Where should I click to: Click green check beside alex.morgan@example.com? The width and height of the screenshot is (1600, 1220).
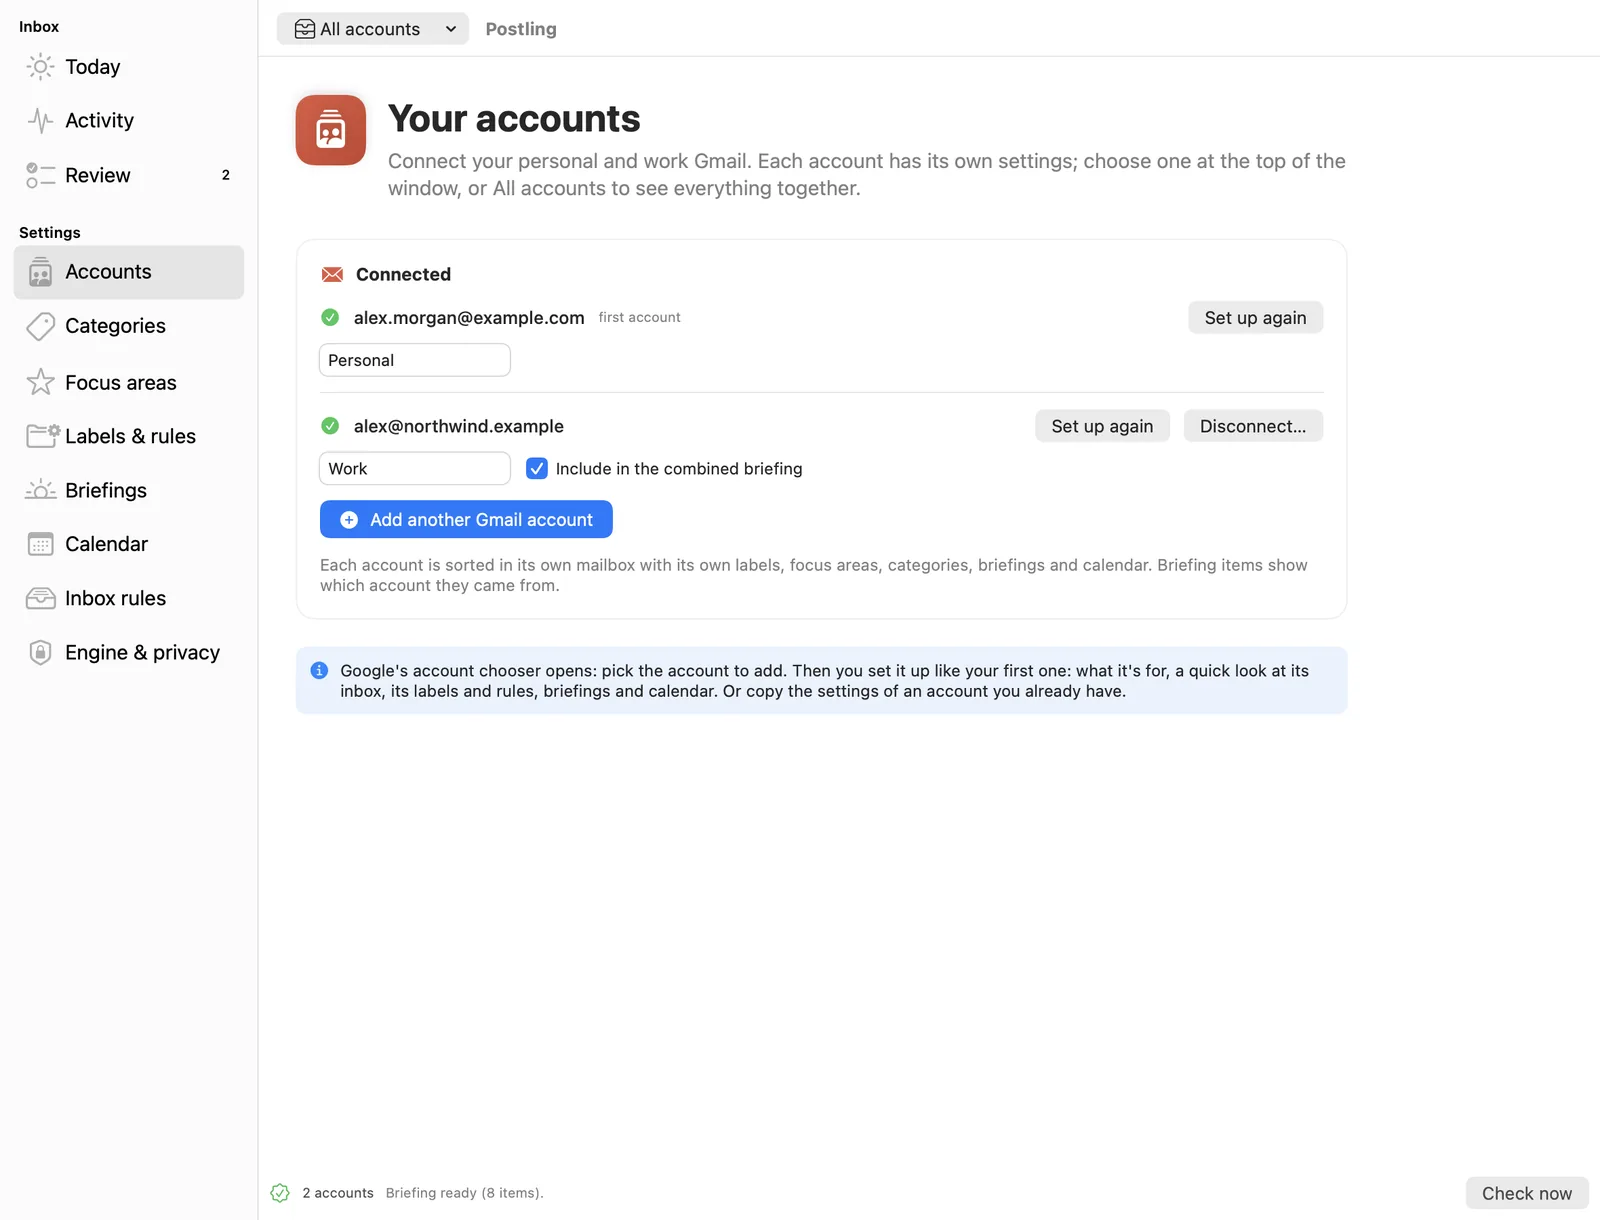(330, 317)
